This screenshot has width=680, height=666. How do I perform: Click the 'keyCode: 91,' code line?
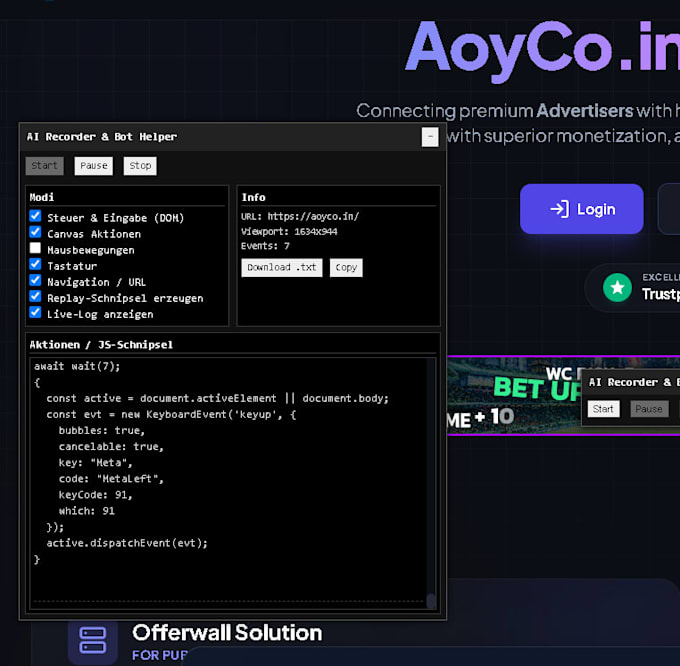point(95,495)
